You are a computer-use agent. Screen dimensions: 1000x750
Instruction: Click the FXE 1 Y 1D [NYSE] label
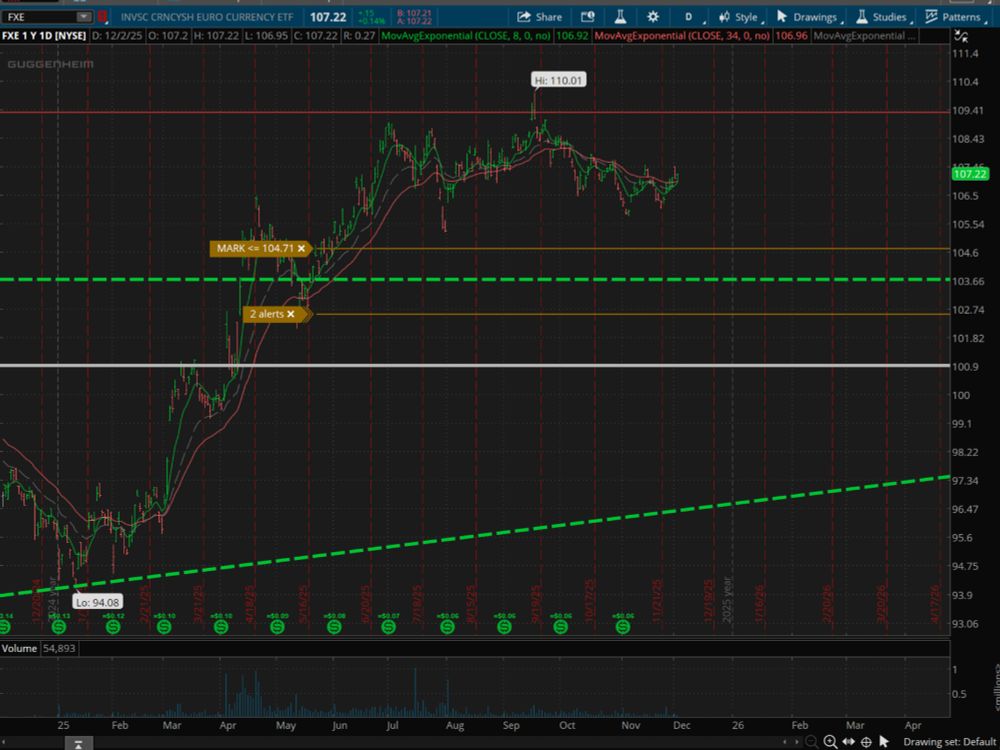click(x=44, y=36)
